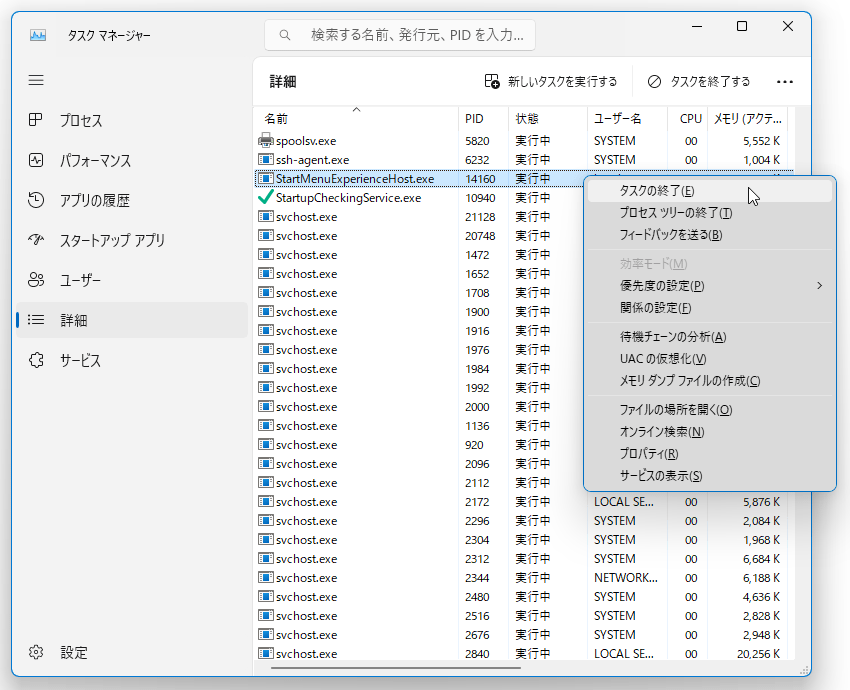
Task: Go to the プロセス page label
Action: coord(81,120)
